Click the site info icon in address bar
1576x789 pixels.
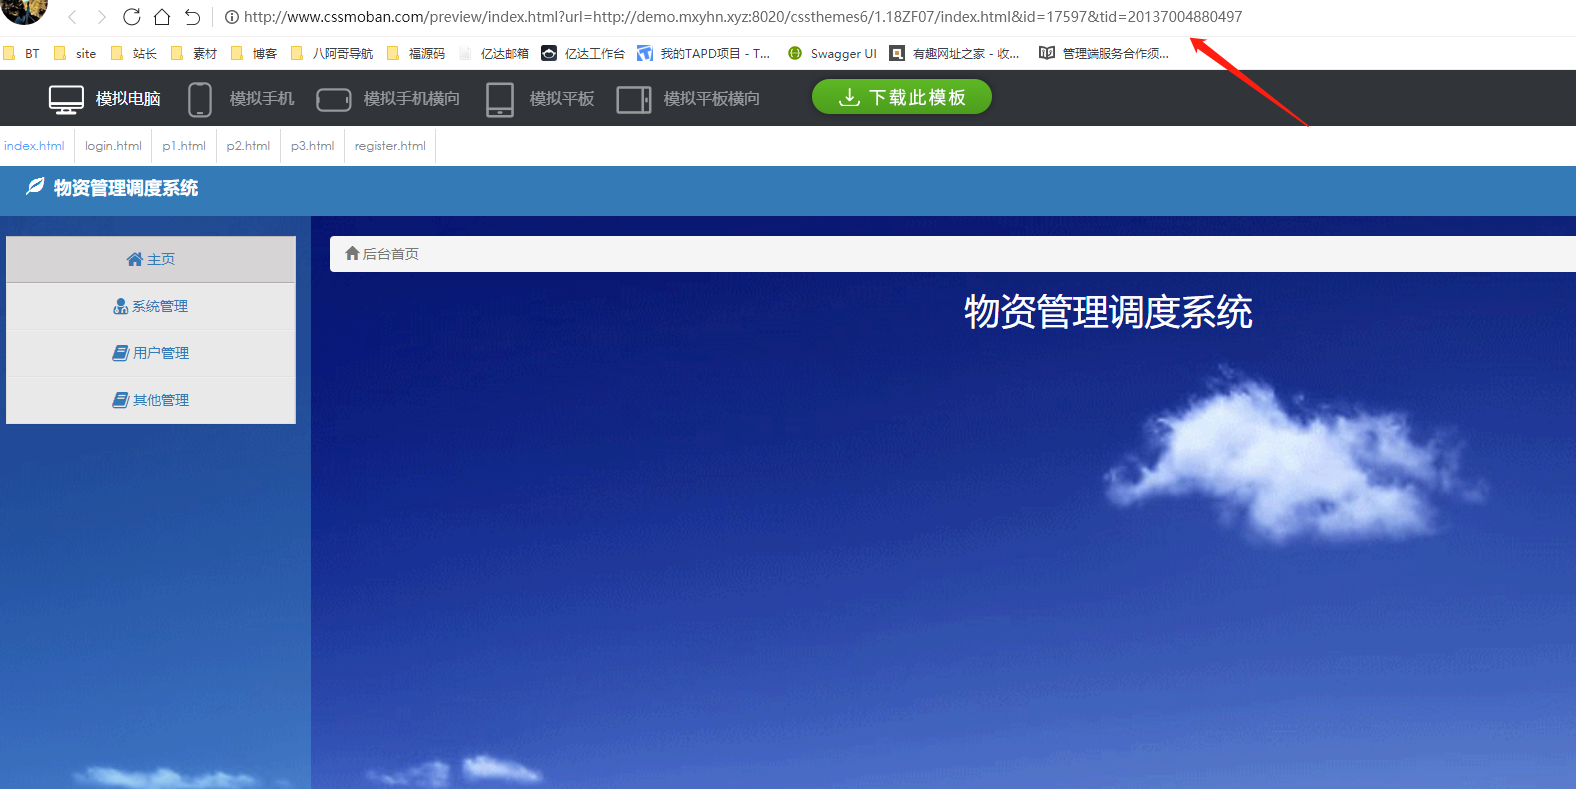pyautogui.click(x=232, y=17)
